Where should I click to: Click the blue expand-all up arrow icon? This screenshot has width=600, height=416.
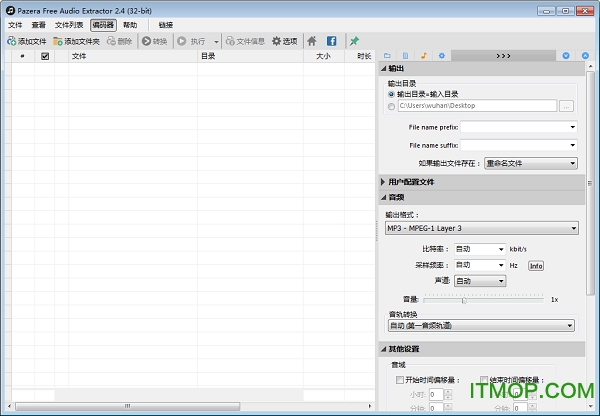pos(585,56)
